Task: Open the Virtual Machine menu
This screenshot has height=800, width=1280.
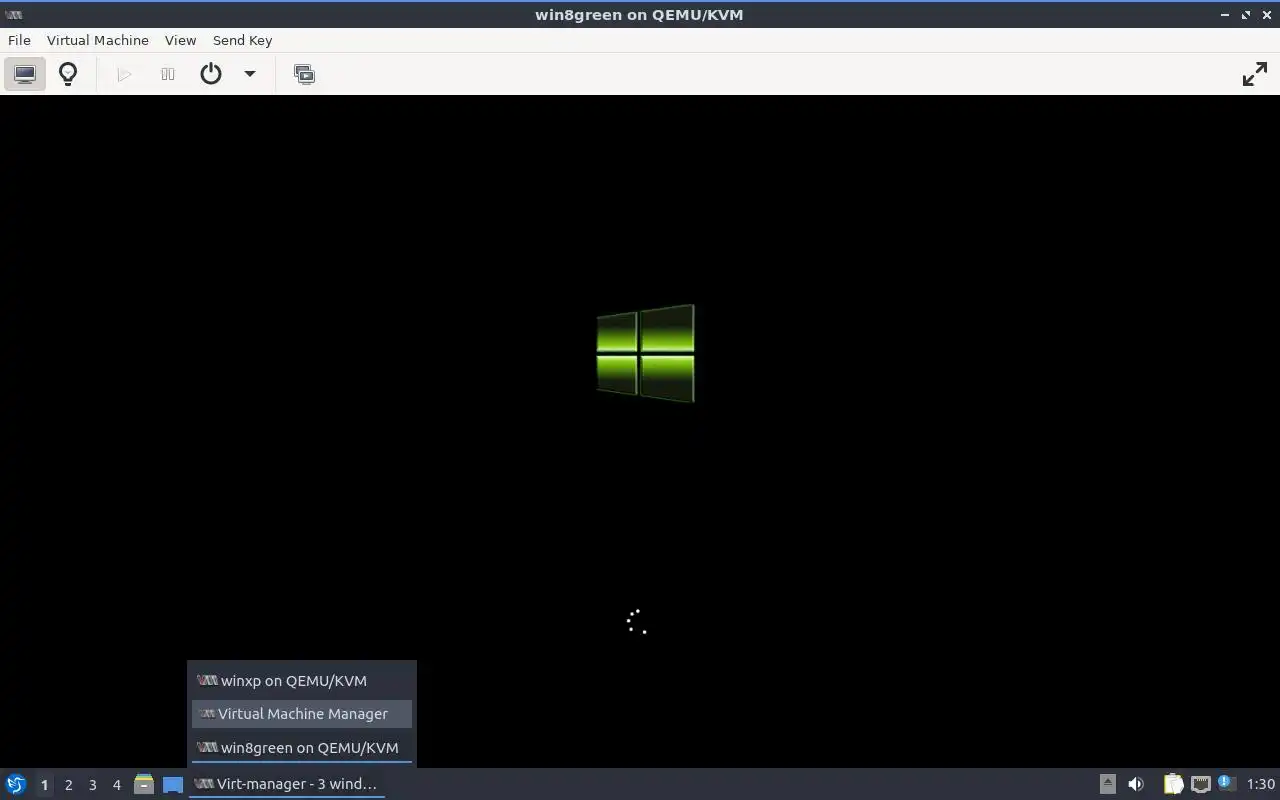Action: coord(98,40)
